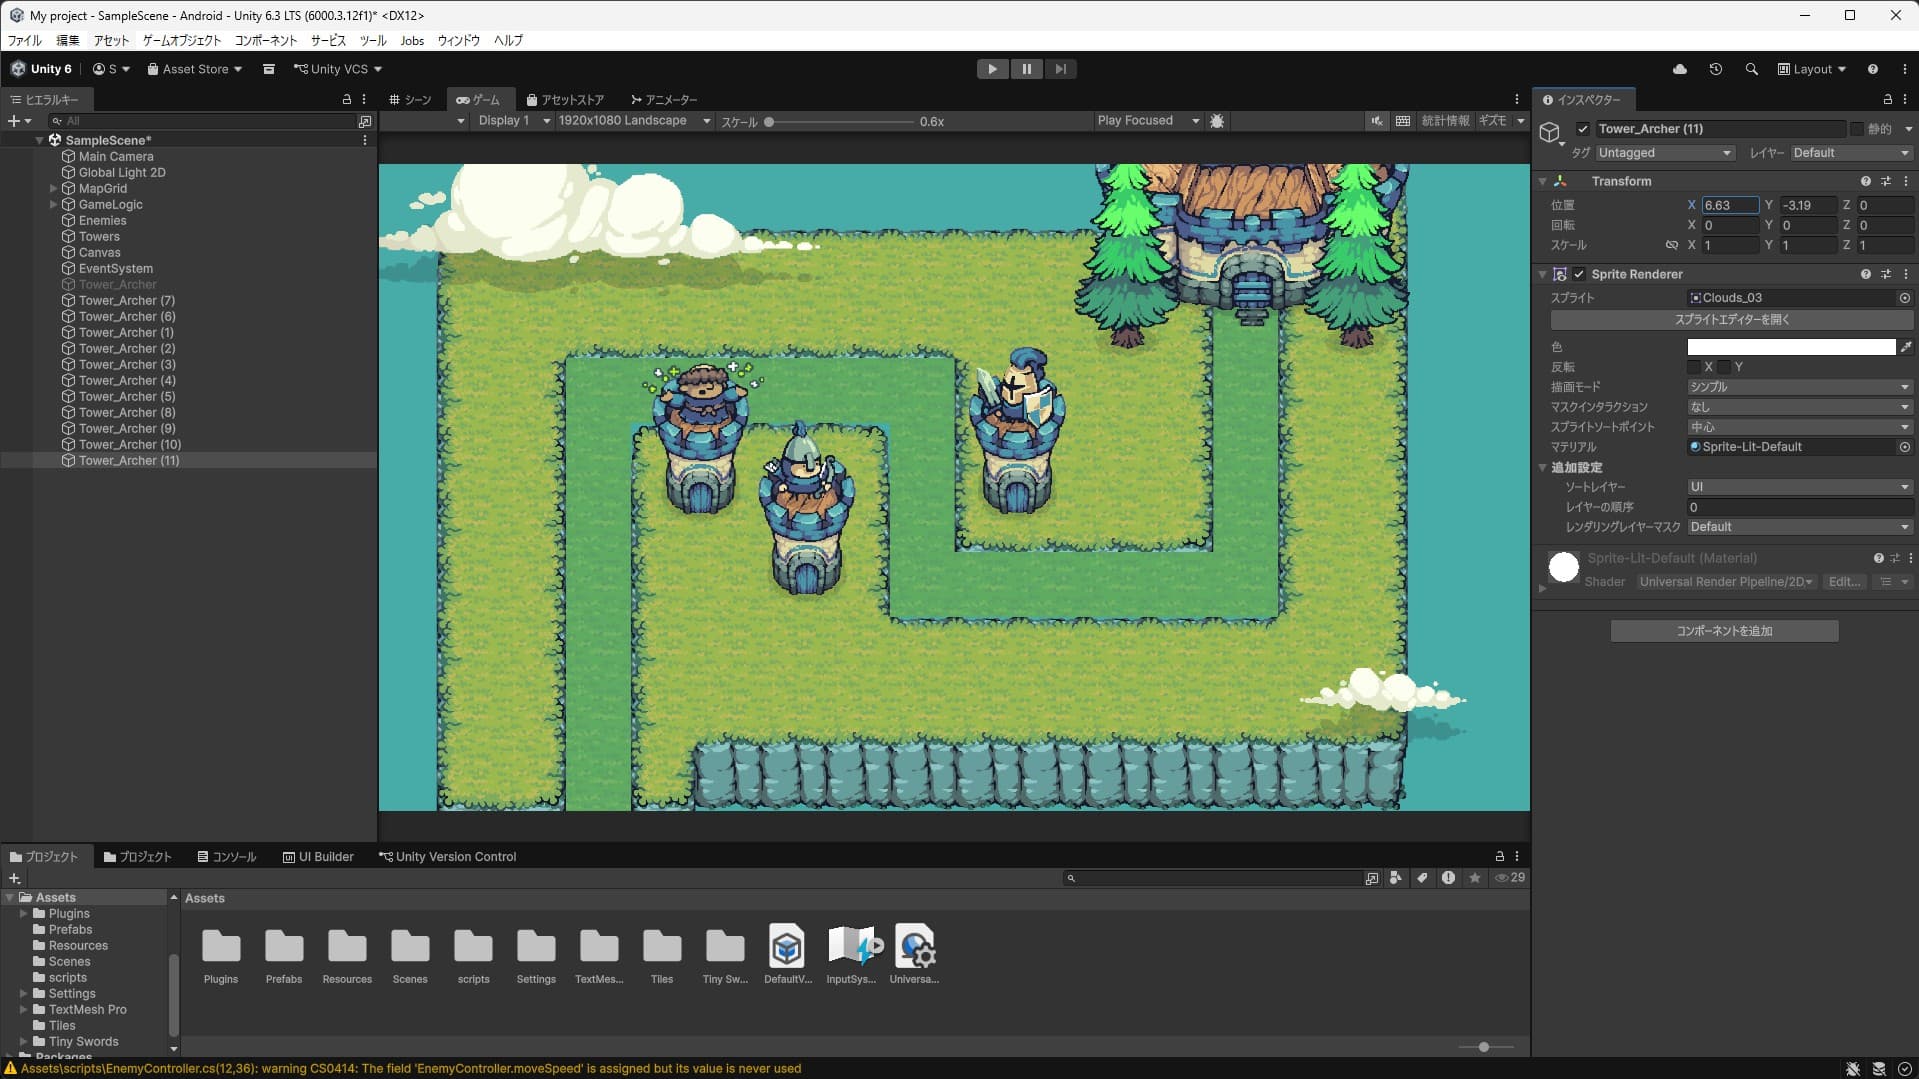Switch to the UI Builder tab

pos(318,857)
